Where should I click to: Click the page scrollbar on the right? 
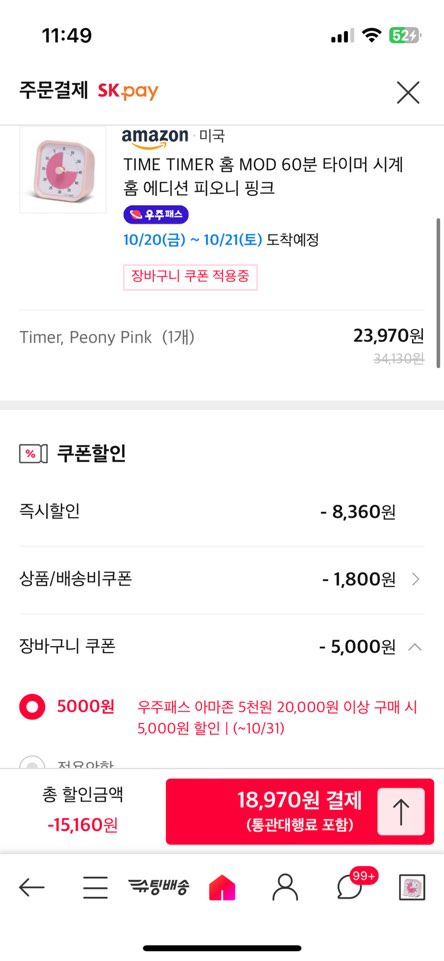pos(438,293)
